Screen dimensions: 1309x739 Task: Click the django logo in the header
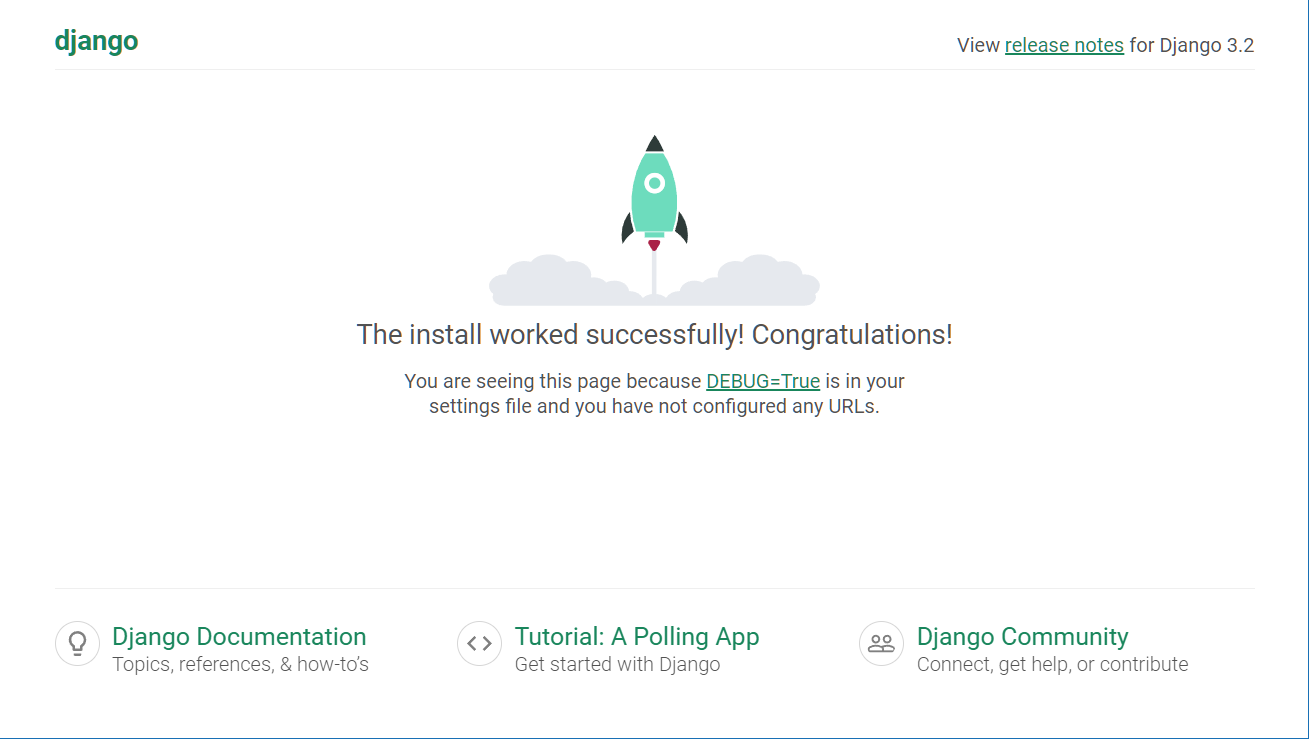click(x=96, y=41)
